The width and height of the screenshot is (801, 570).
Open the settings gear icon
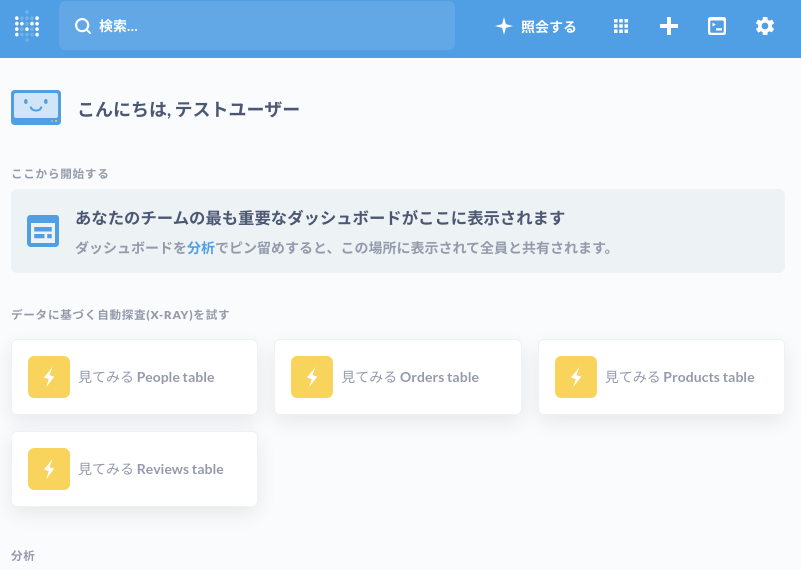[765, 26]
